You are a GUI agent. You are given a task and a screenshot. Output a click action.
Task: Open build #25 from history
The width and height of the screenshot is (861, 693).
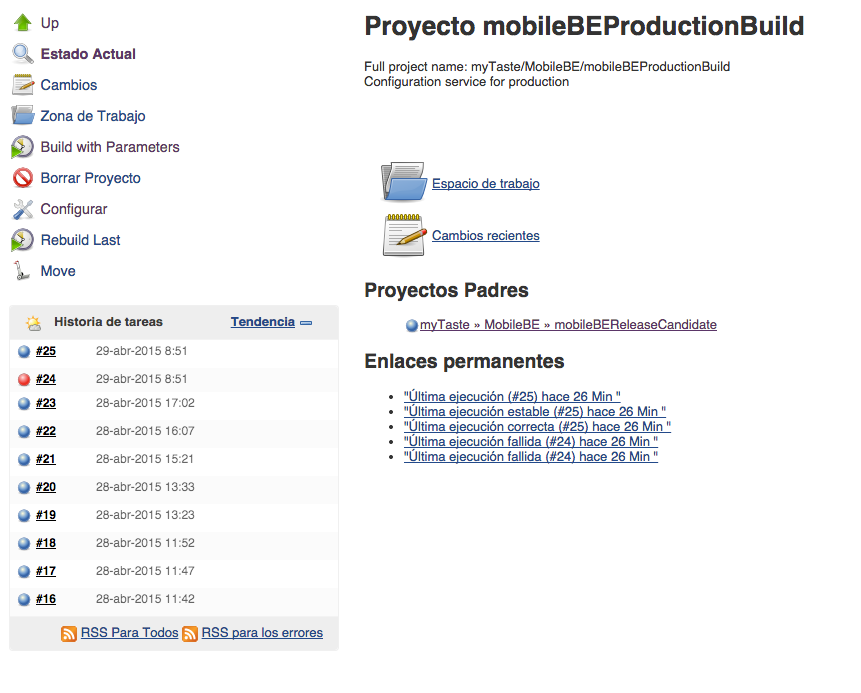(x=46, y=352)
